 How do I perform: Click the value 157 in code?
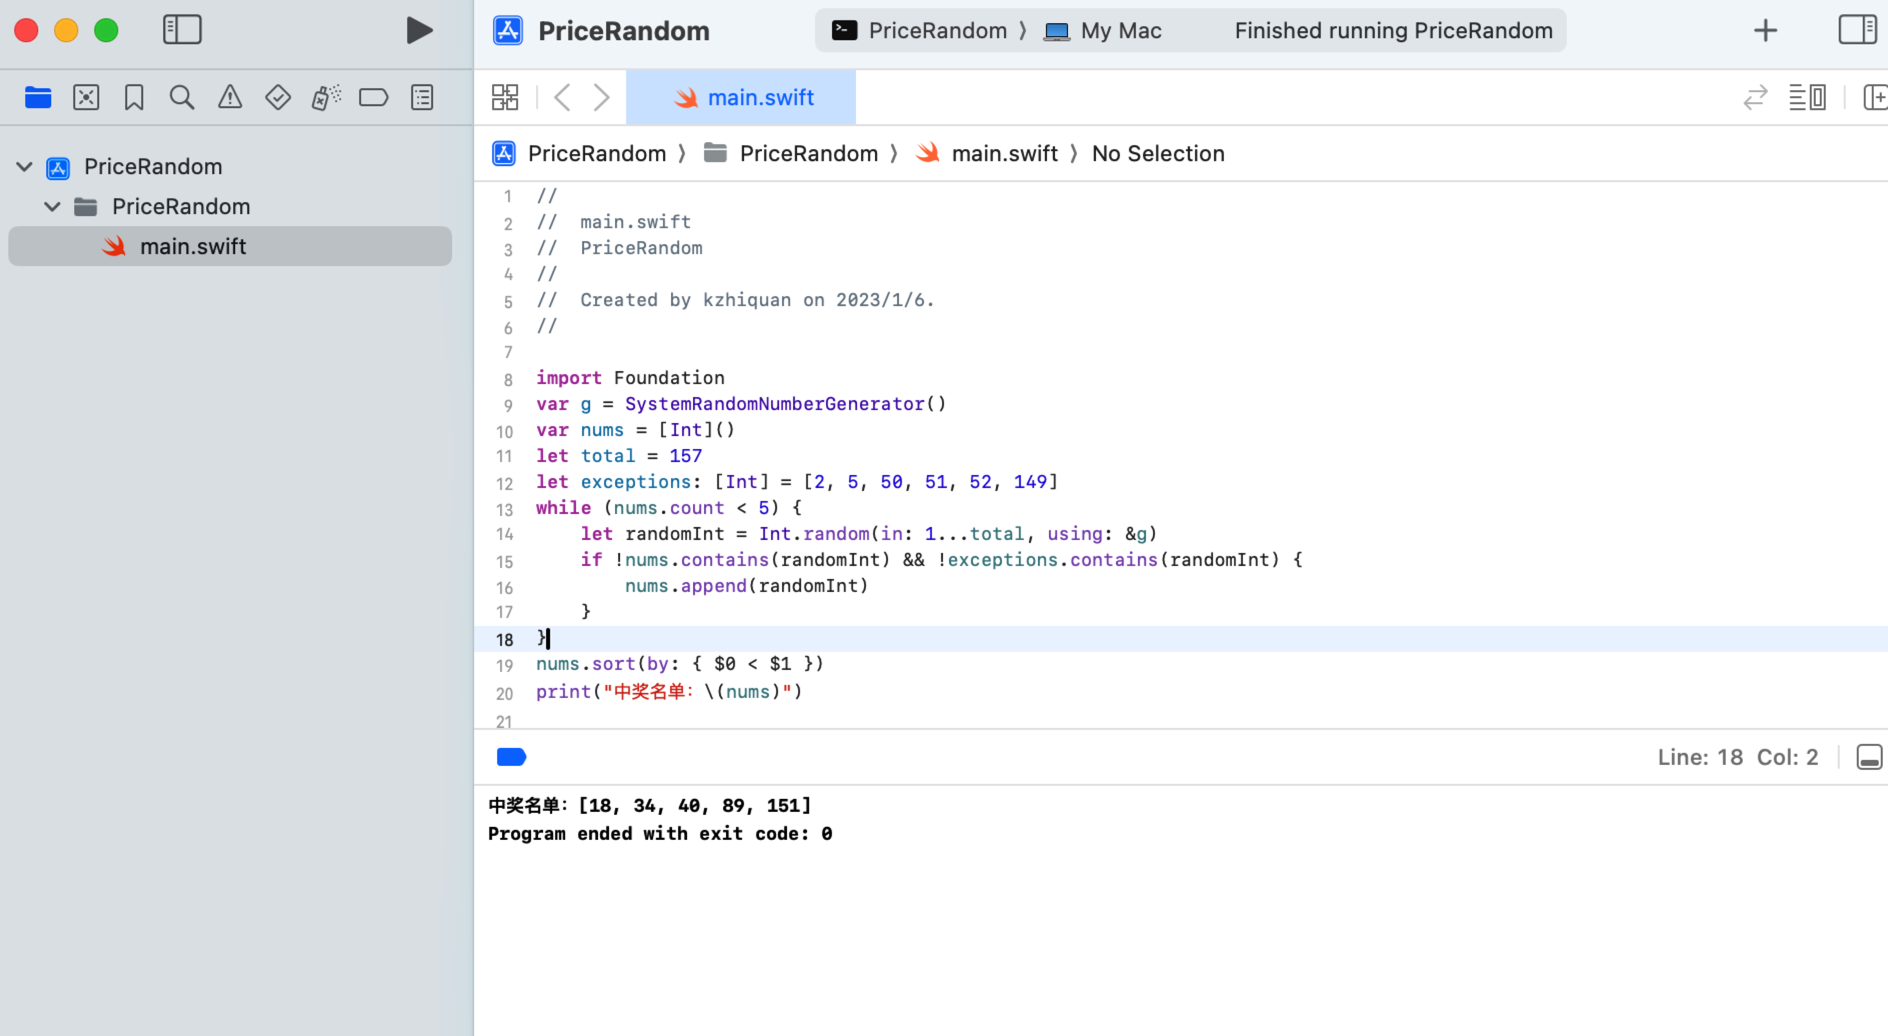685,456
